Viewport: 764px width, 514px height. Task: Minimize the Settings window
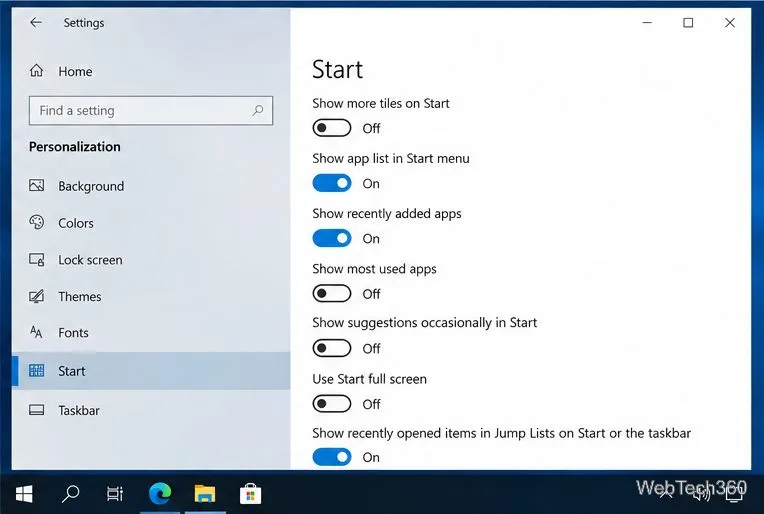point(647,22)
